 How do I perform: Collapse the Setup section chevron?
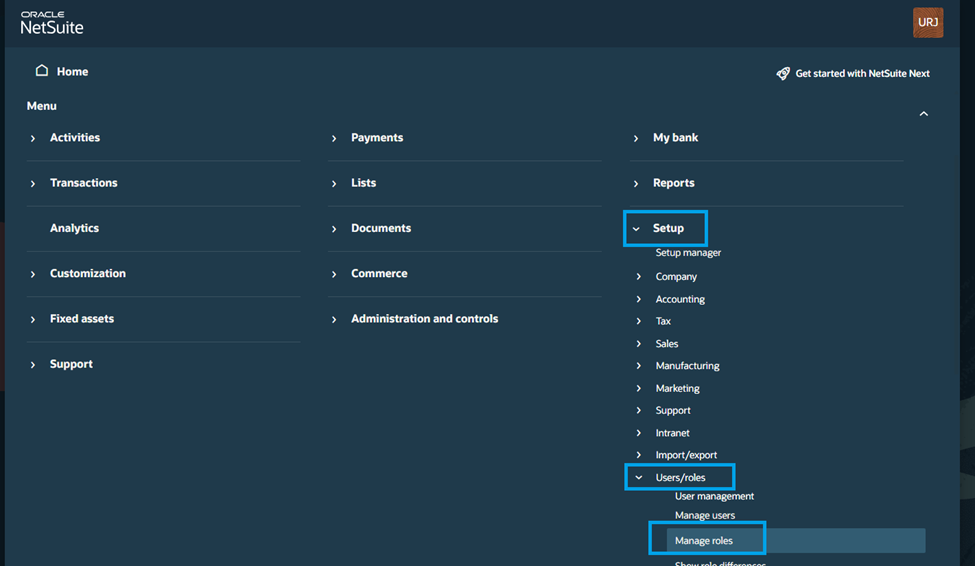635,229
